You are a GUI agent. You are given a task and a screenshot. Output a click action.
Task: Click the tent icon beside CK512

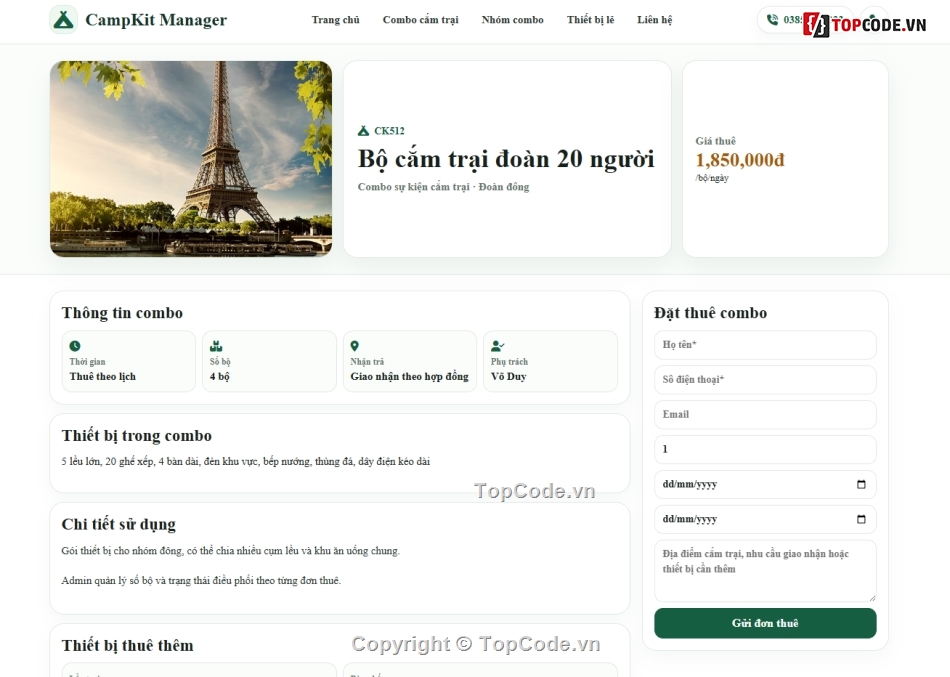click(x=364, y=130)
